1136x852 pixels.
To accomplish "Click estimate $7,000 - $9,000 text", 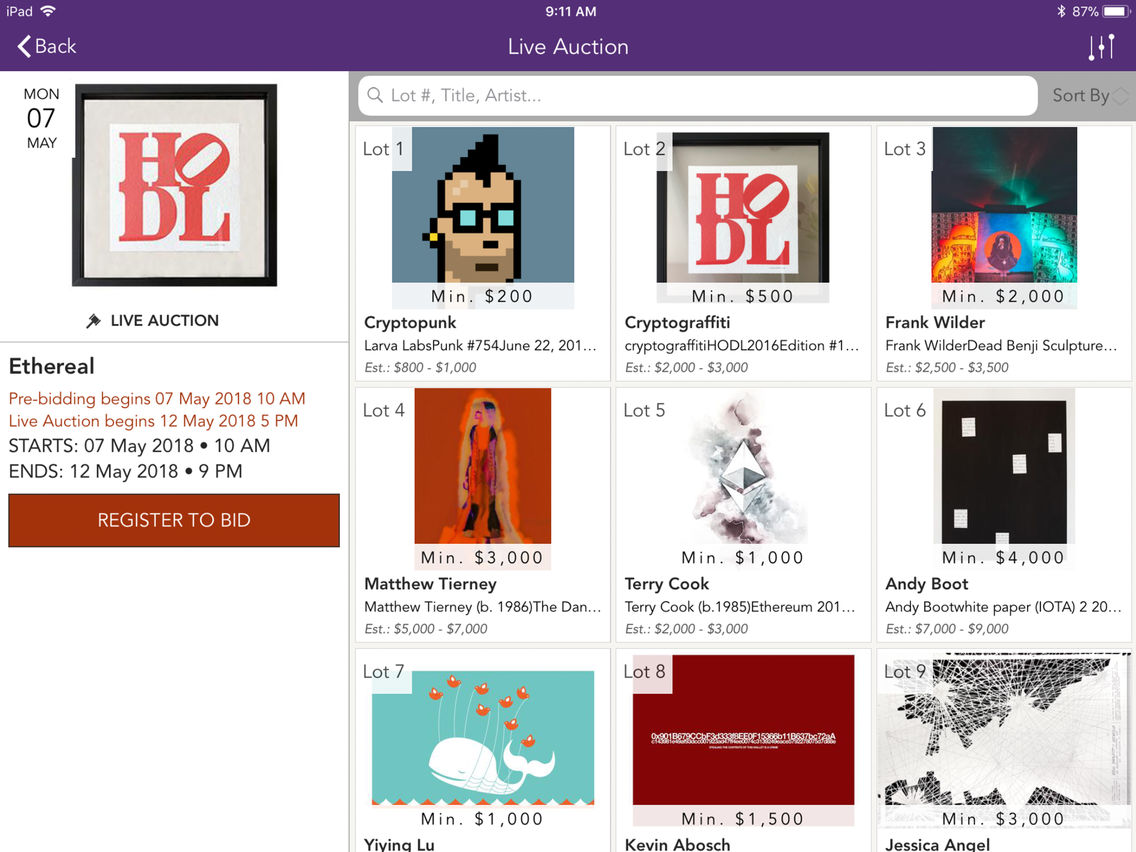I will coord(947,629).
